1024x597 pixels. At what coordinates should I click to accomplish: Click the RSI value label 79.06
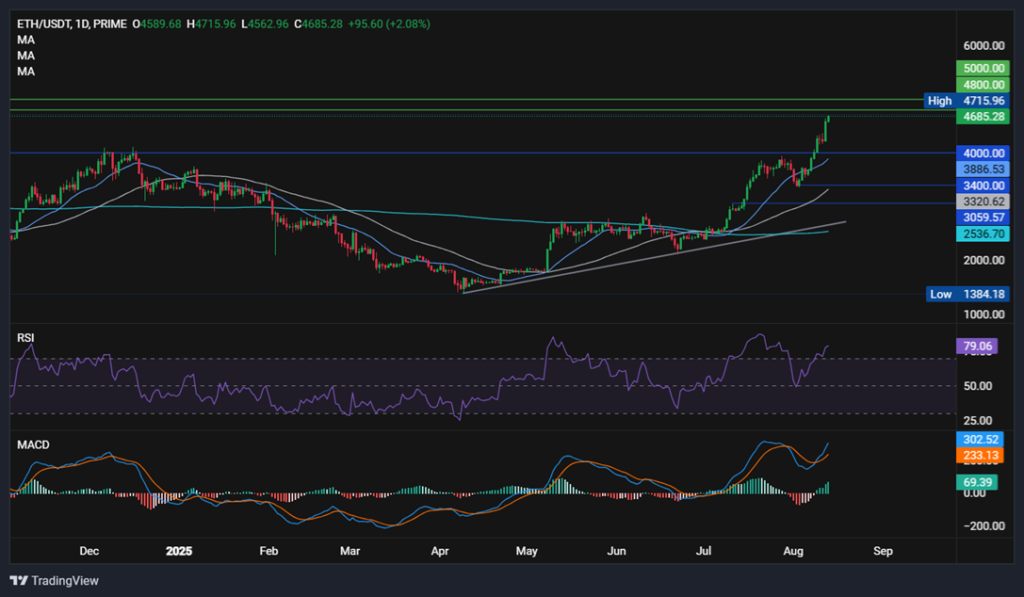(x=977, y=346)
